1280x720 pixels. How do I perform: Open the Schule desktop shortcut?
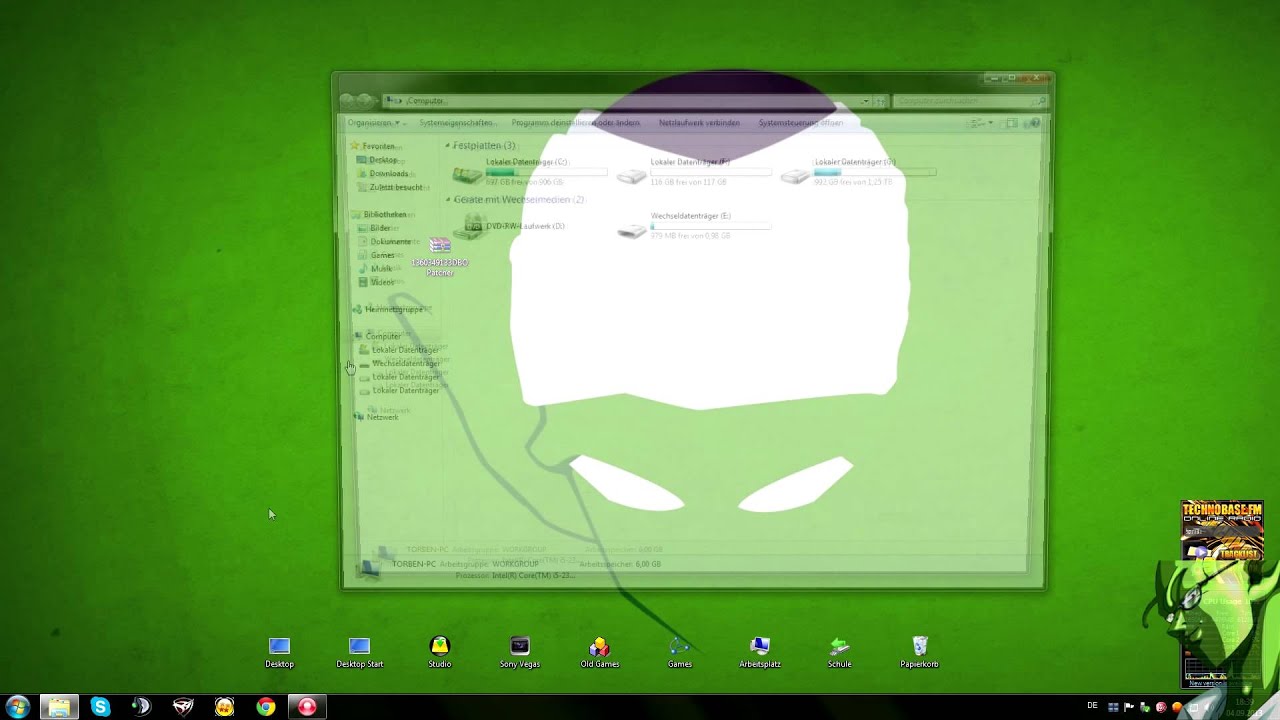coord(839,652)
